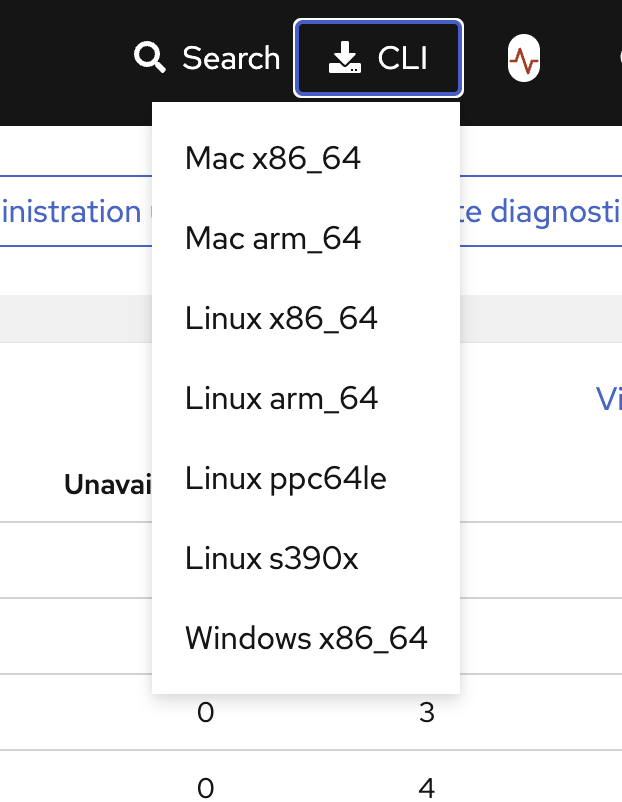
Task: Open the partially visible Administration tab
Action: point(72,212)
